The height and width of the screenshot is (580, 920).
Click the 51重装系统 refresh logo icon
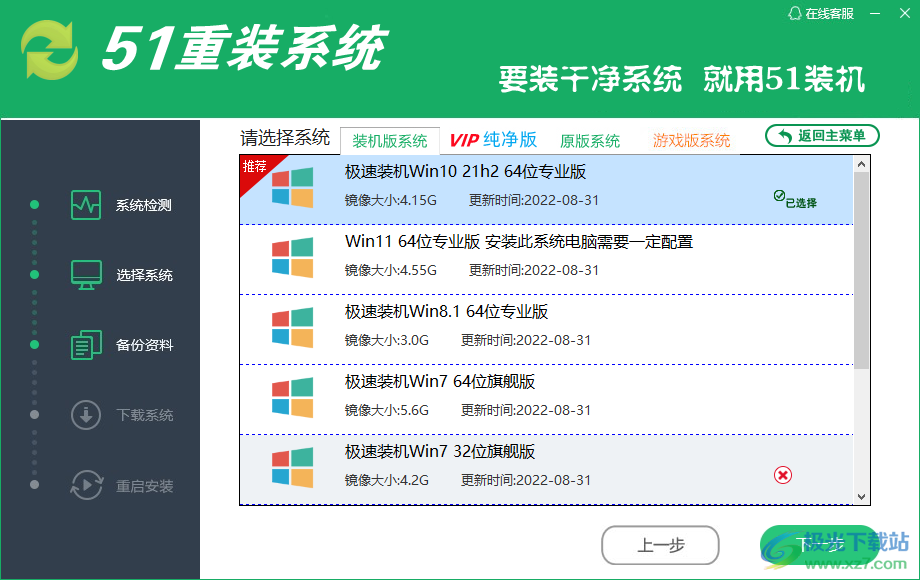coord(49,49)
